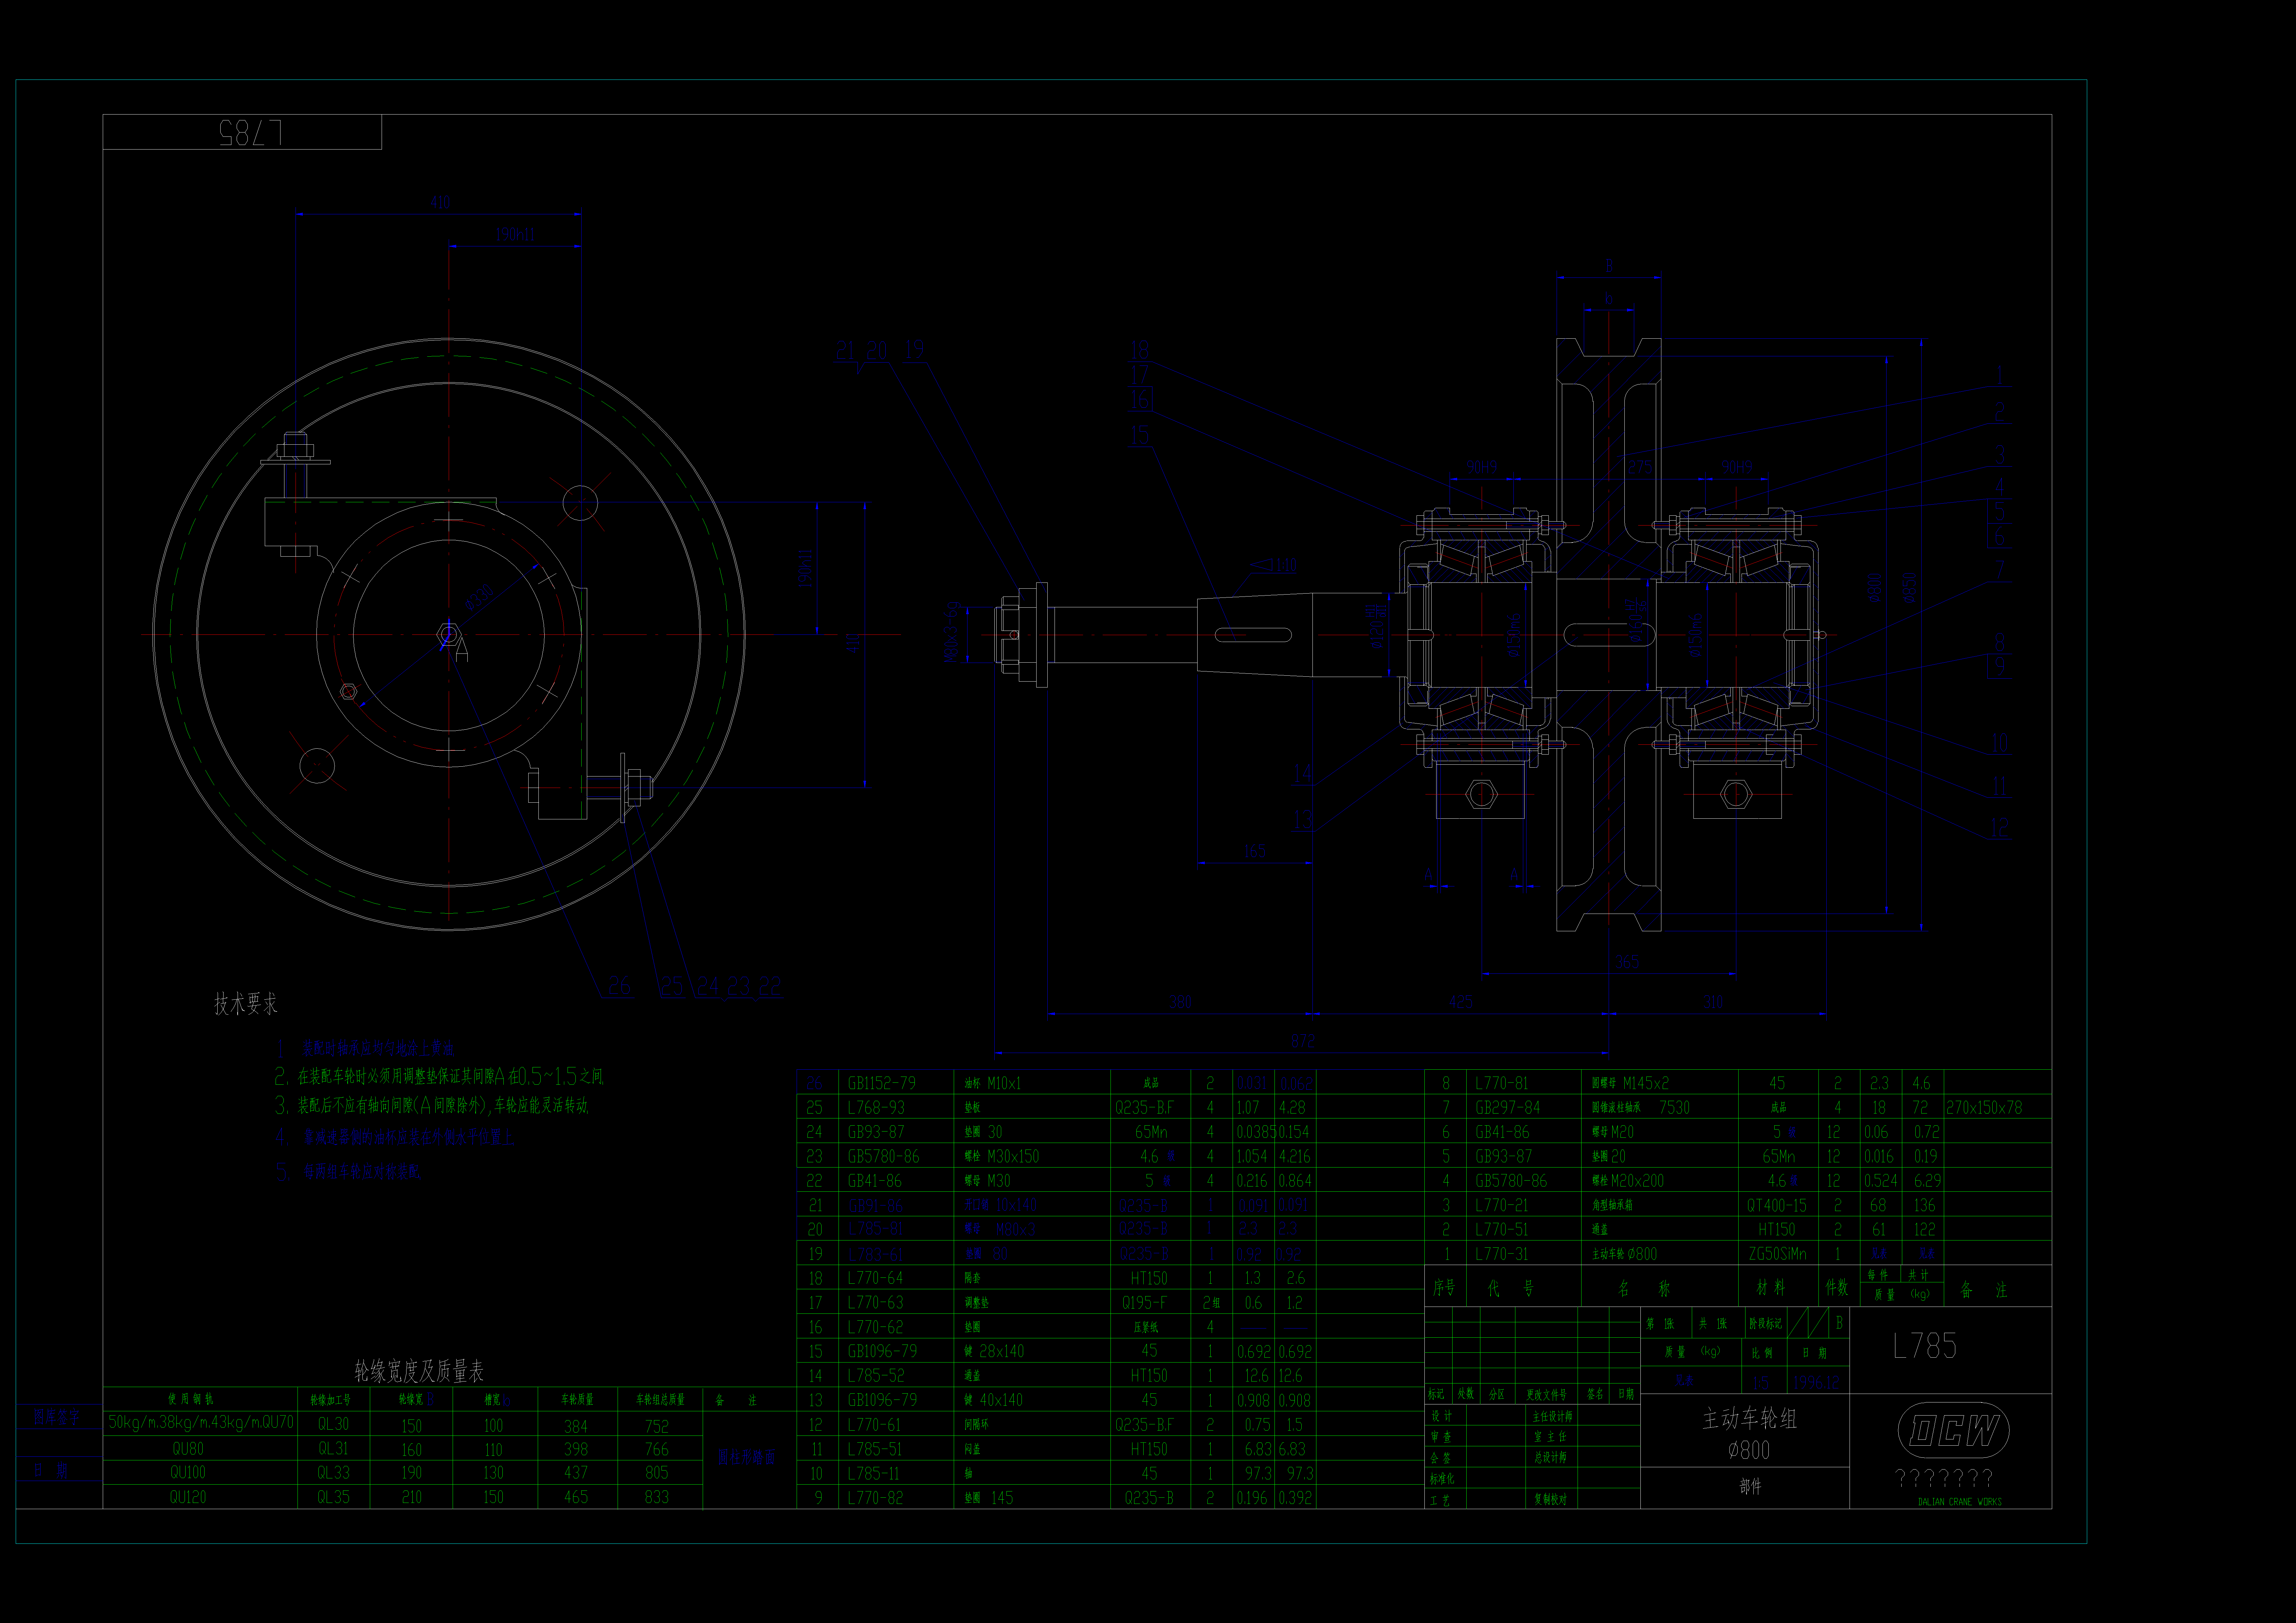The width and height of the screenshot is (2296, 1623).
Task: Select the part name '螺栓 M20x200'
Action: pos(1628,1181)
